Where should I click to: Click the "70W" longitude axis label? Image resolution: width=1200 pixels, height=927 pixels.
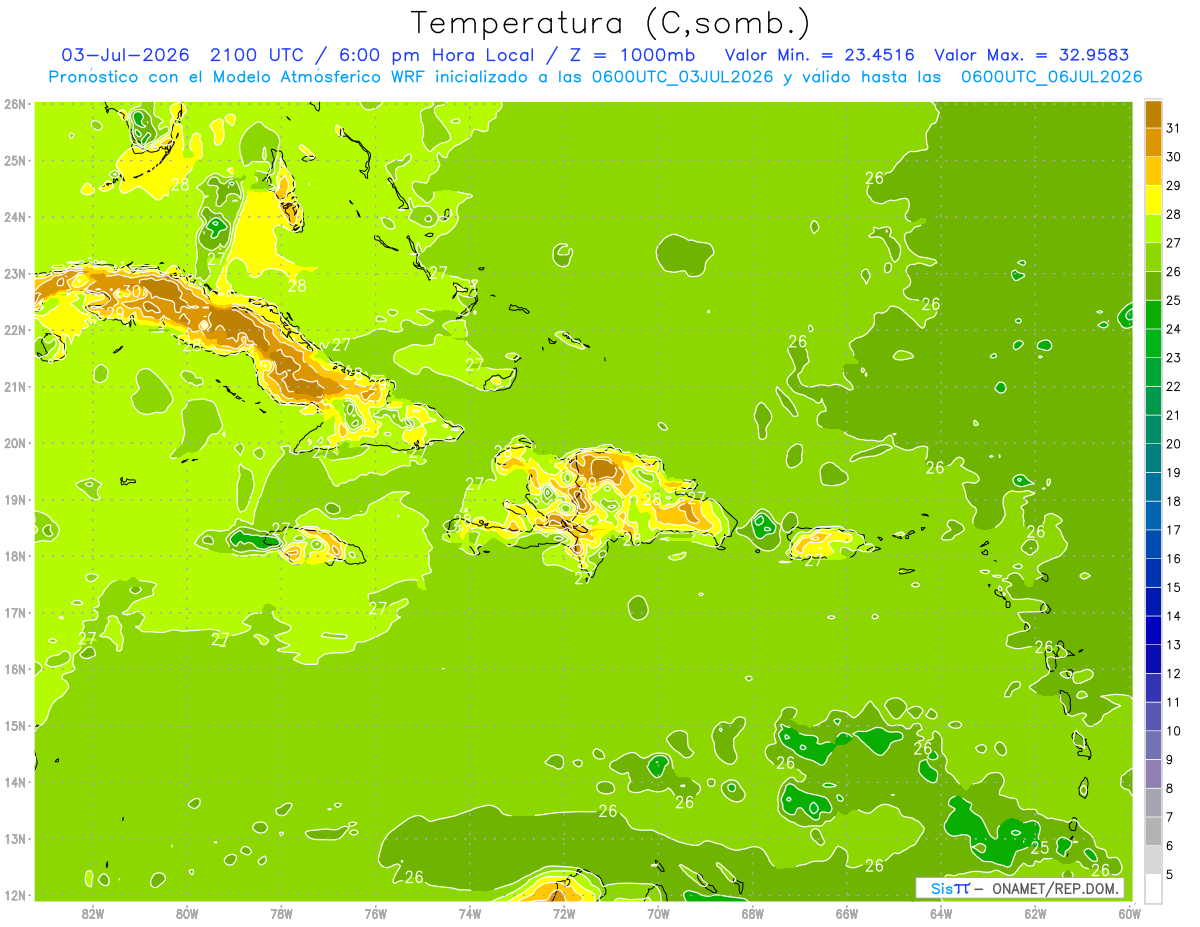click(x=658, y=914)
